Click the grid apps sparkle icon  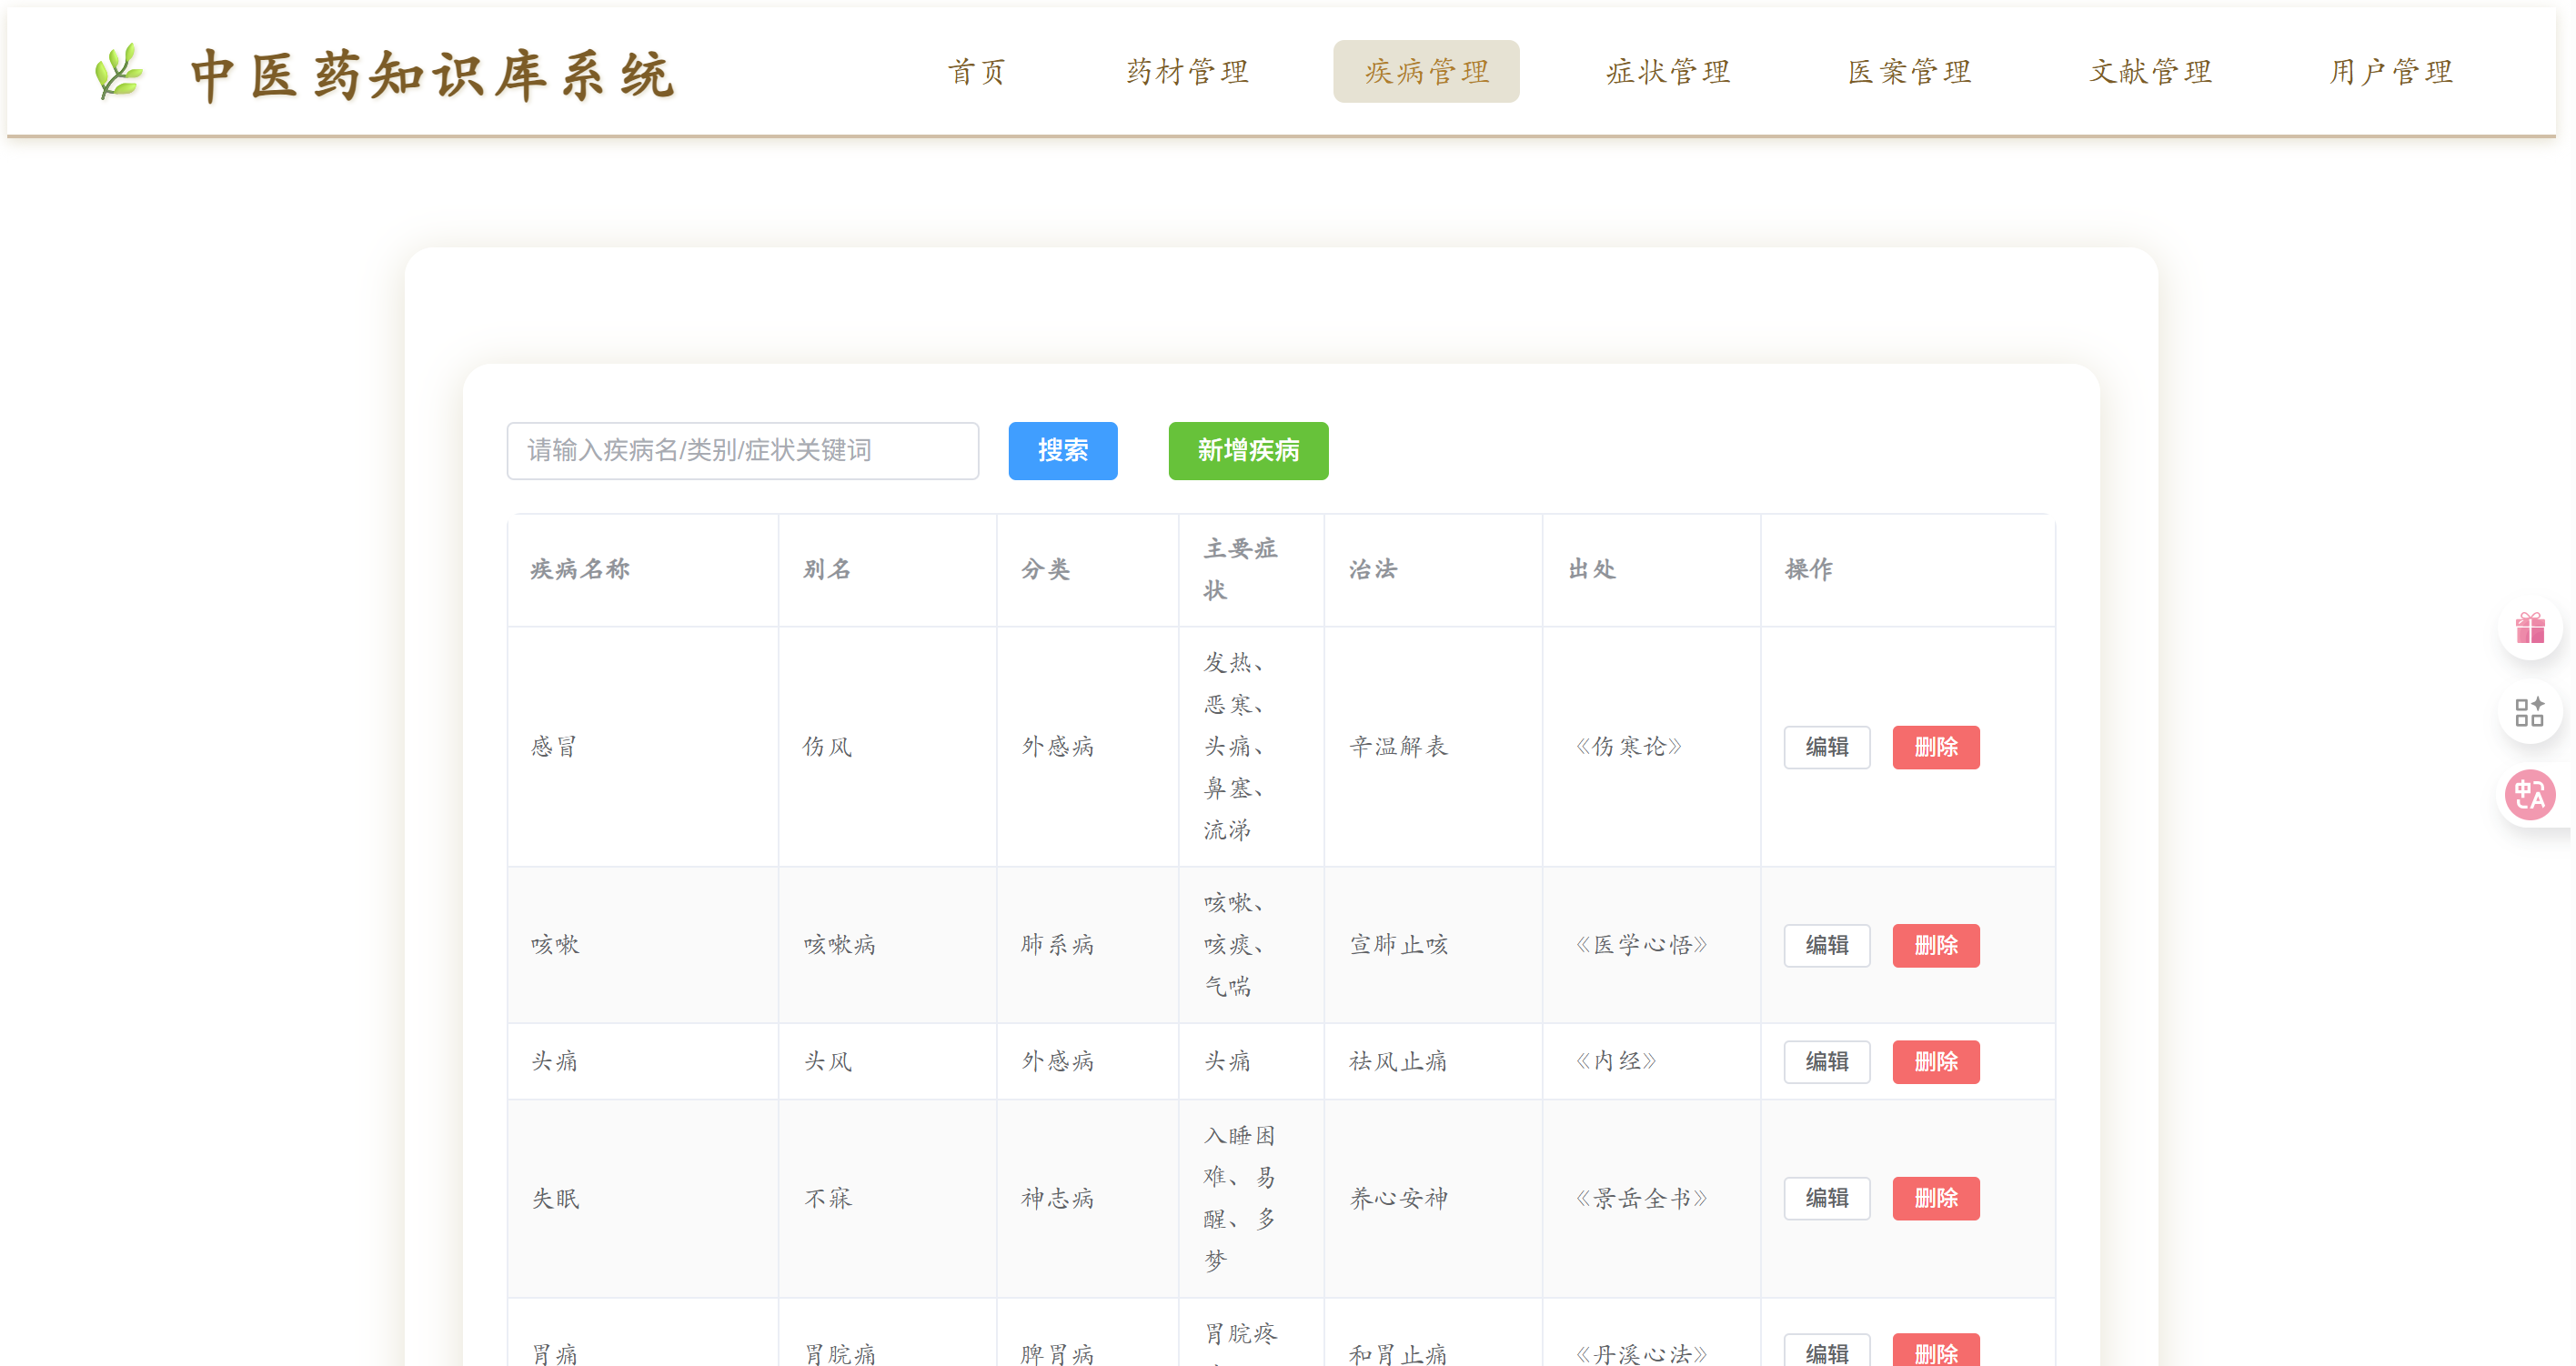(x=2529, y=712)
